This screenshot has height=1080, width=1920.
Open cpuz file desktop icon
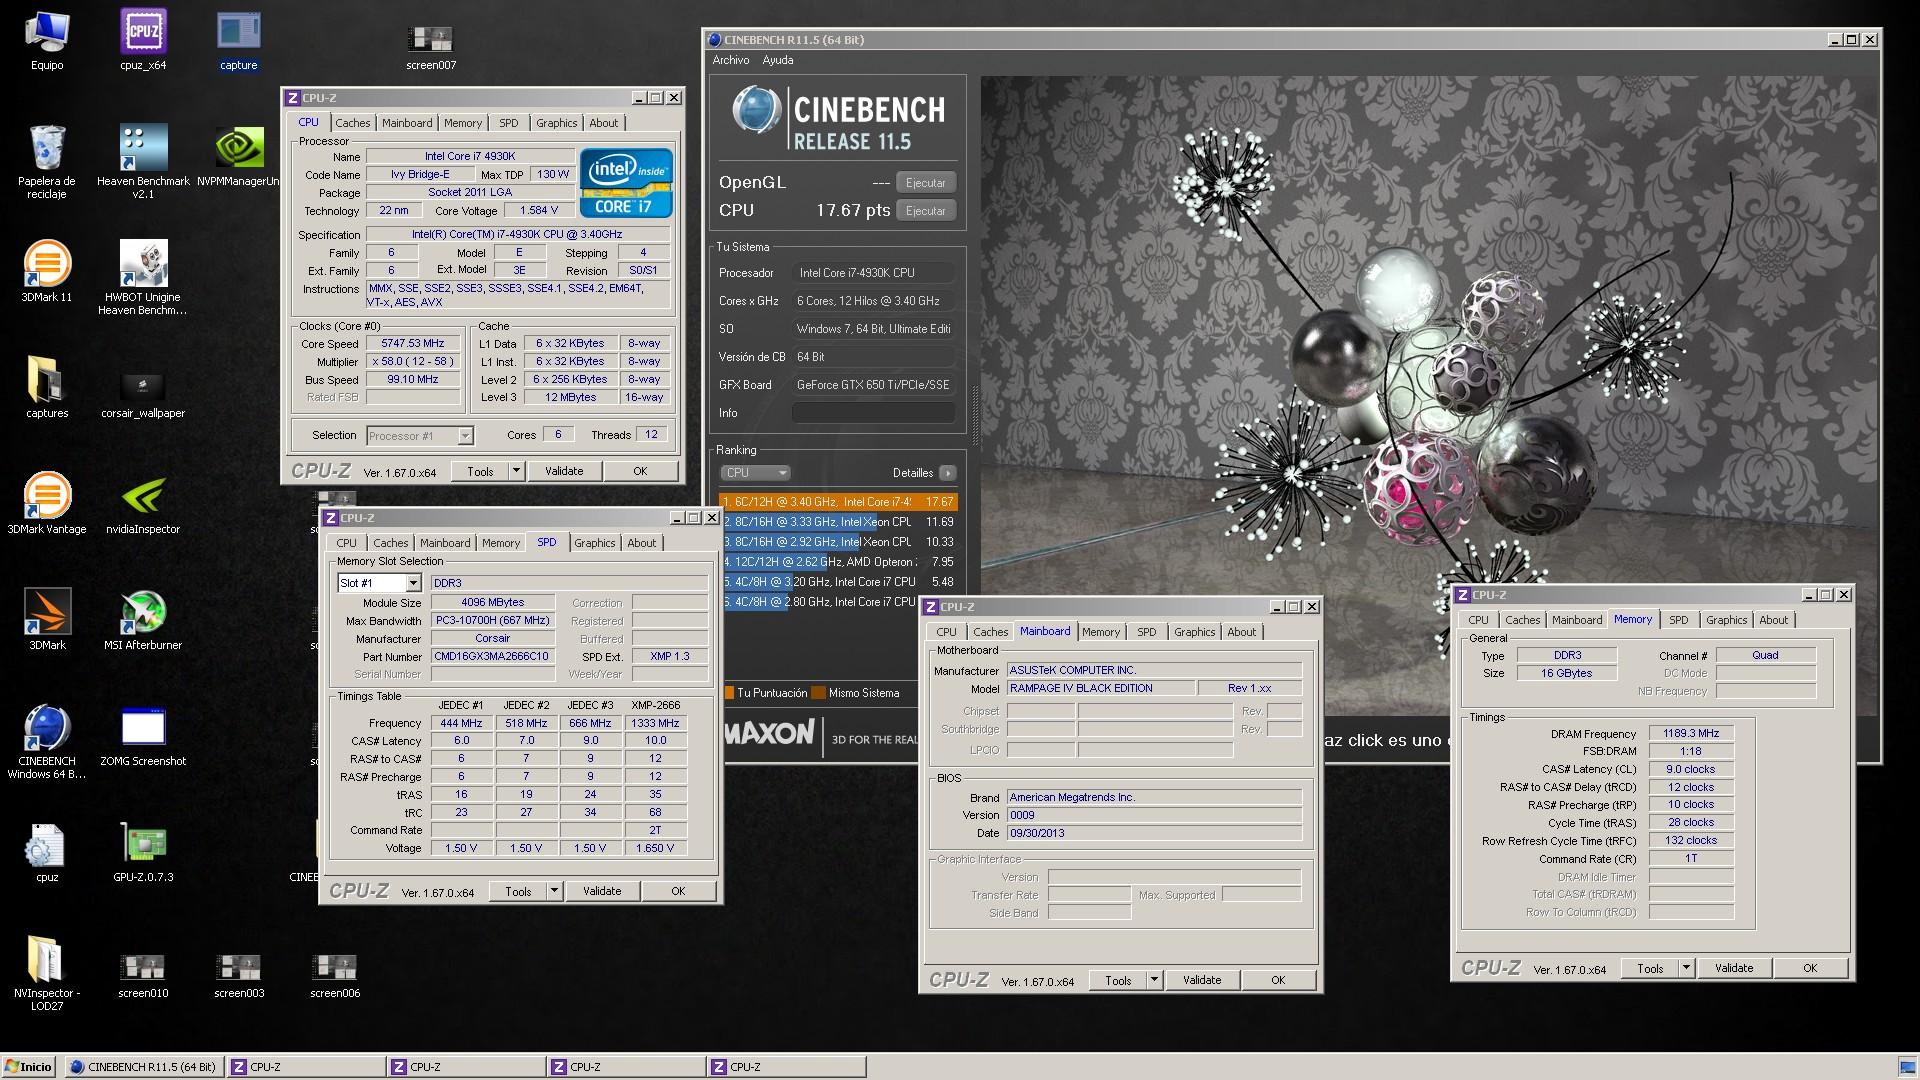coord(47,852)
